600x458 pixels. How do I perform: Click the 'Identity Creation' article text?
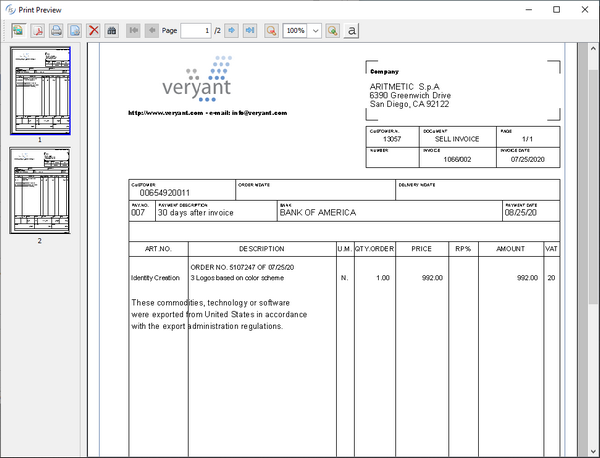155,278
